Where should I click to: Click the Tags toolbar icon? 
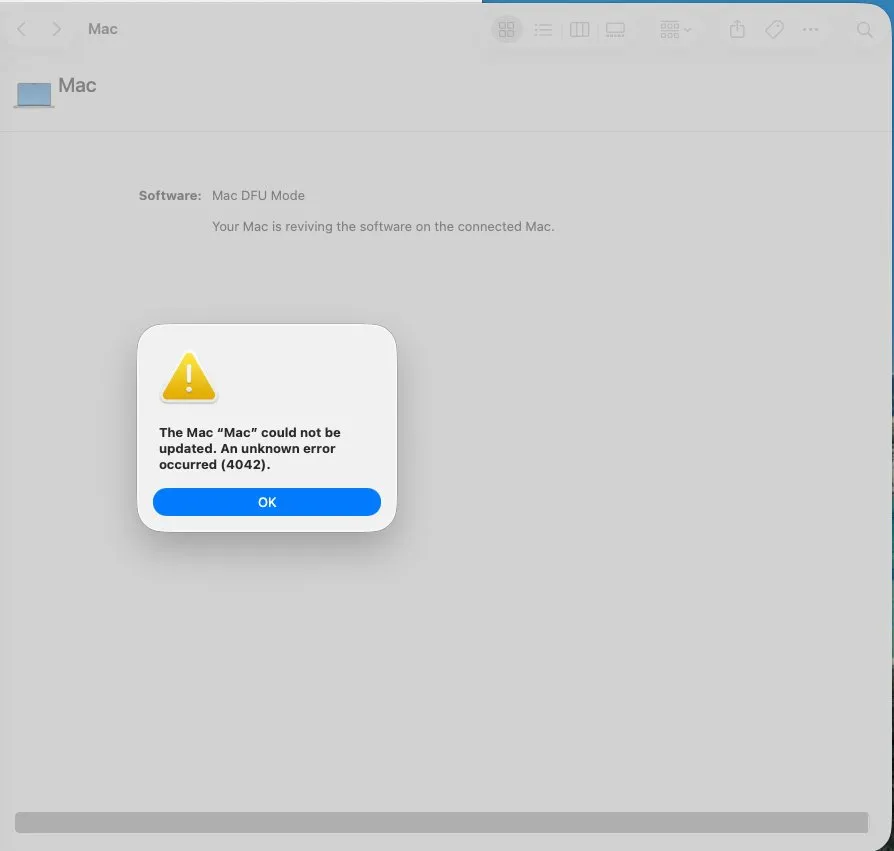point(774,29)
